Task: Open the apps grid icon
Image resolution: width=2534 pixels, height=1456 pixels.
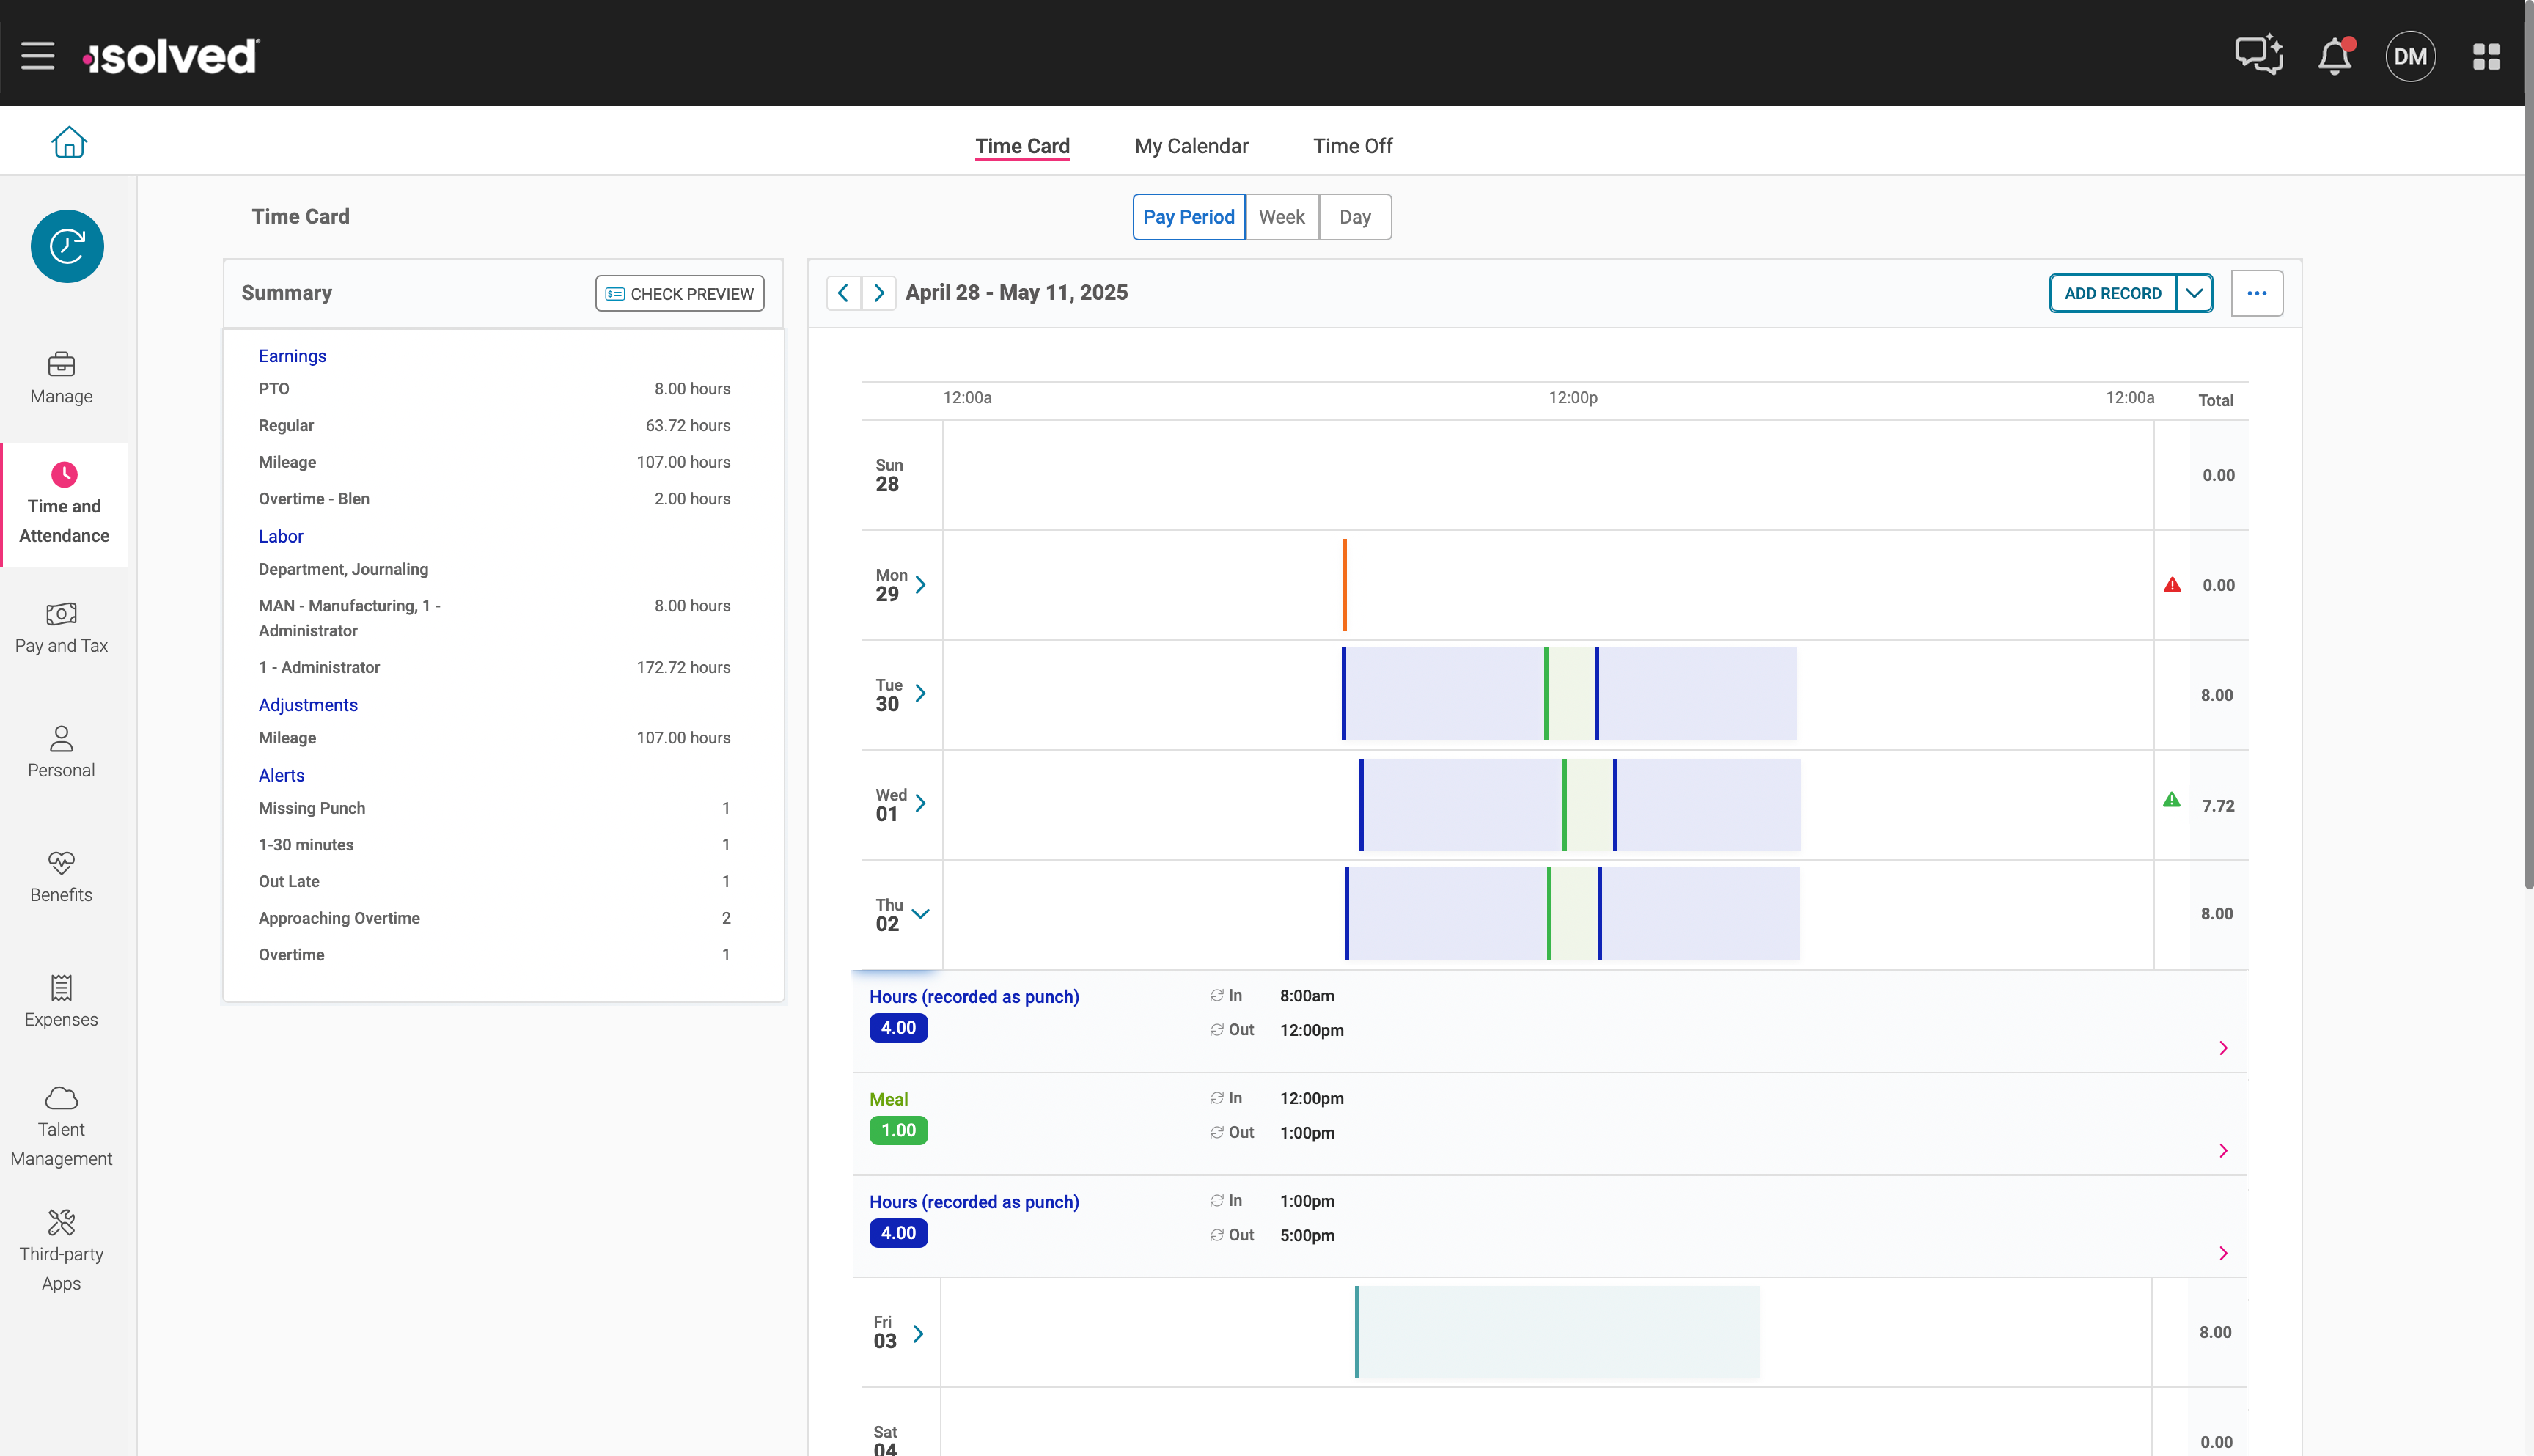Action: [x=2486, y=57]
